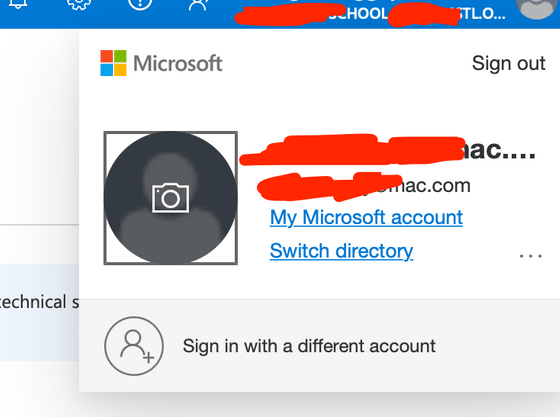Click the help question mark icon
The image size is (560, 417).
tap(140, 4)
